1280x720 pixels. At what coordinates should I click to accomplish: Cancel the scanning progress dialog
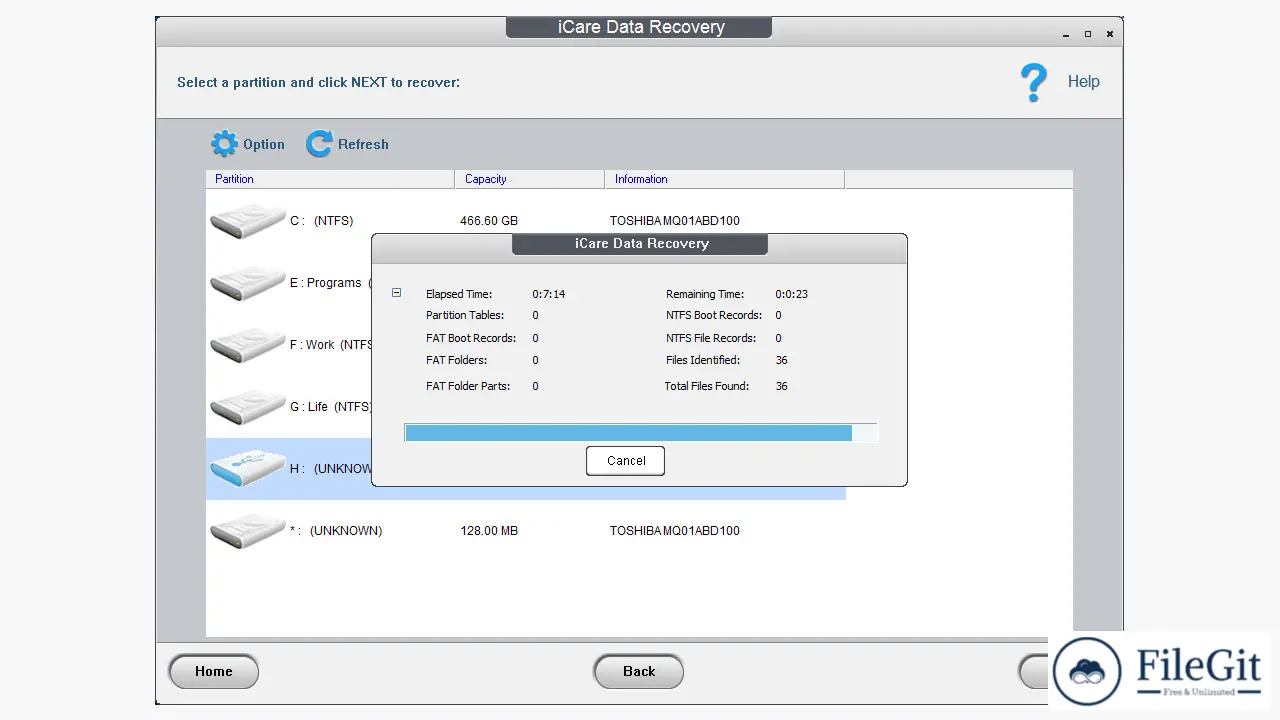pyautogui.click(x=626, y=461)
